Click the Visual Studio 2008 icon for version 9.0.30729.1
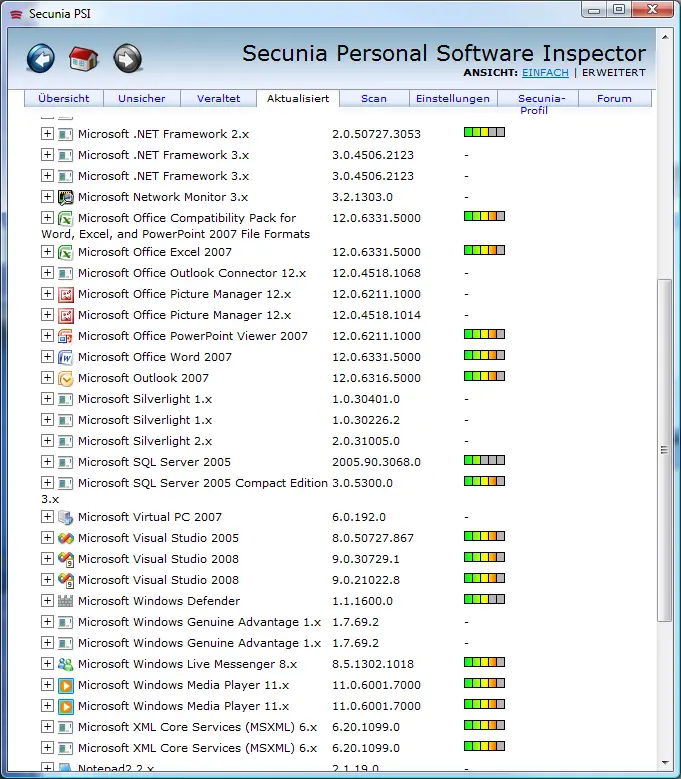Viewport: 681px width, 779px height. 66,559
